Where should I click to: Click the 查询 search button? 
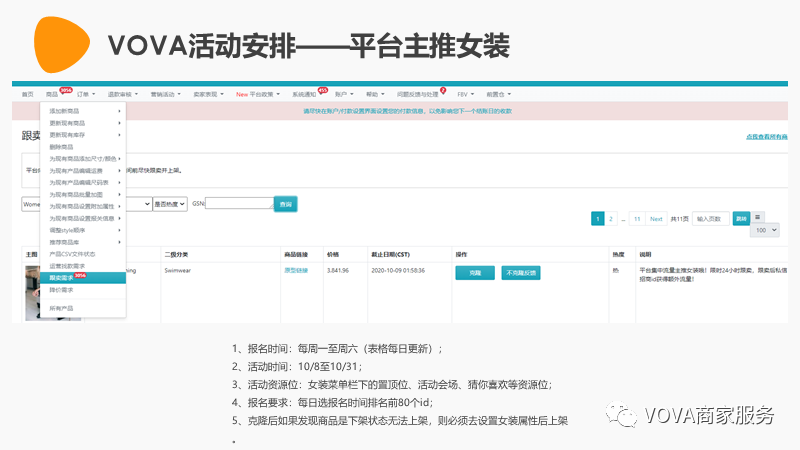[x=286, y=203]
